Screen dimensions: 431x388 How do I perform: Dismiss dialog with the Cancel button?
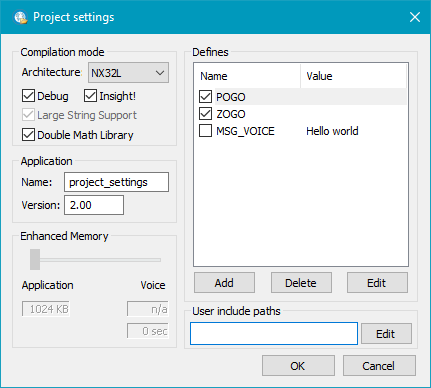379,366
